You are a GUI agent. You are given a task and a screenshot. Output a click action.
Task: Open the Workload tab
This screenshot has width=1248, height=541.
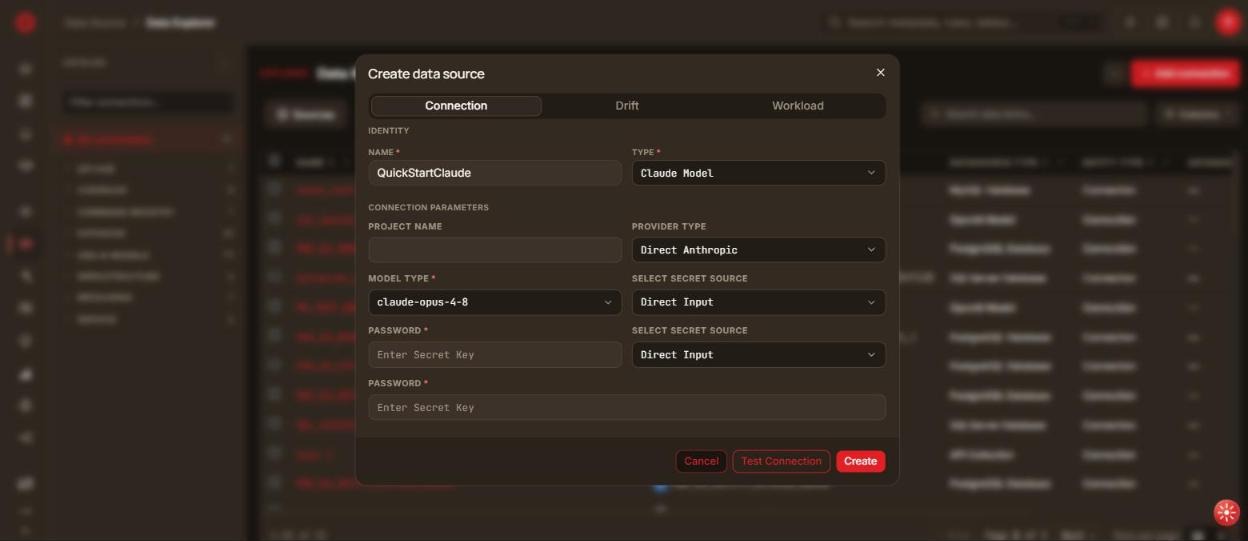click(x=798, y=106)
